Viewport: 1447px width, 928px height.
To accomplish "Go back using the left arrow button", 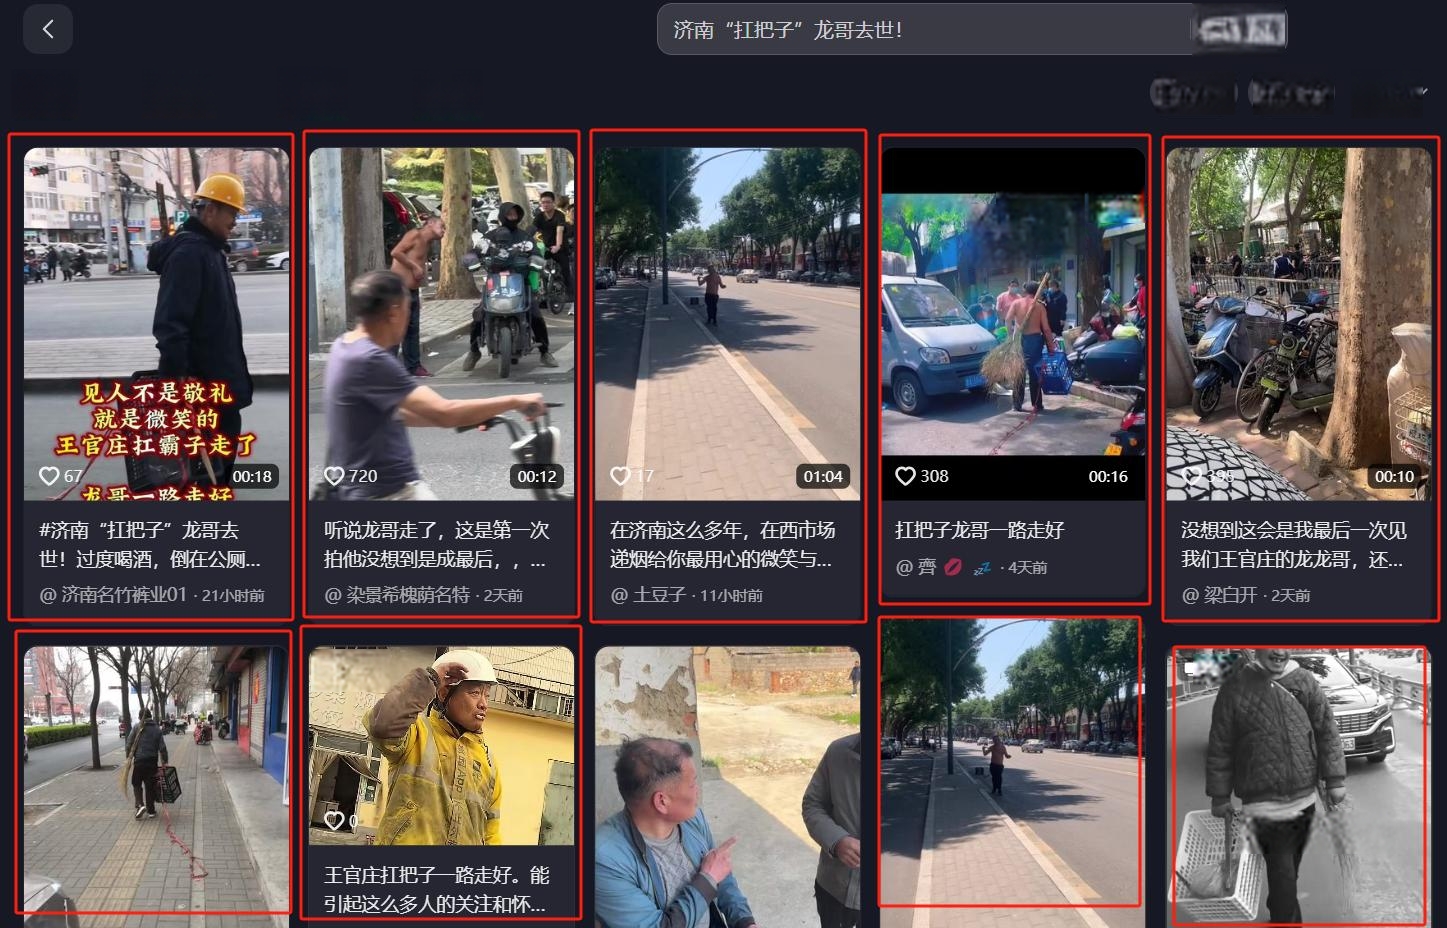I will point(48,29).
